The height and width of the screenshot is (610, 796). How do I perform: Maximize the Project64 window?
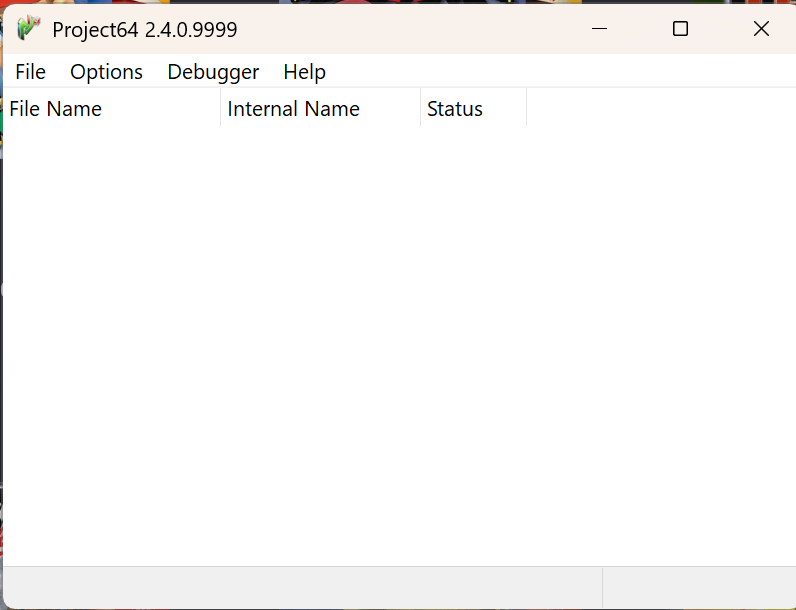pos(680,29)
